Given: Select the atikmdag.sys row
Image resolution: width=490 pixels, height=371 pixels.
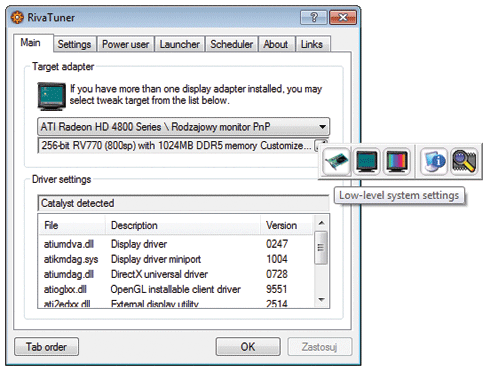Looking at the screenshot, I should point(177,259).
